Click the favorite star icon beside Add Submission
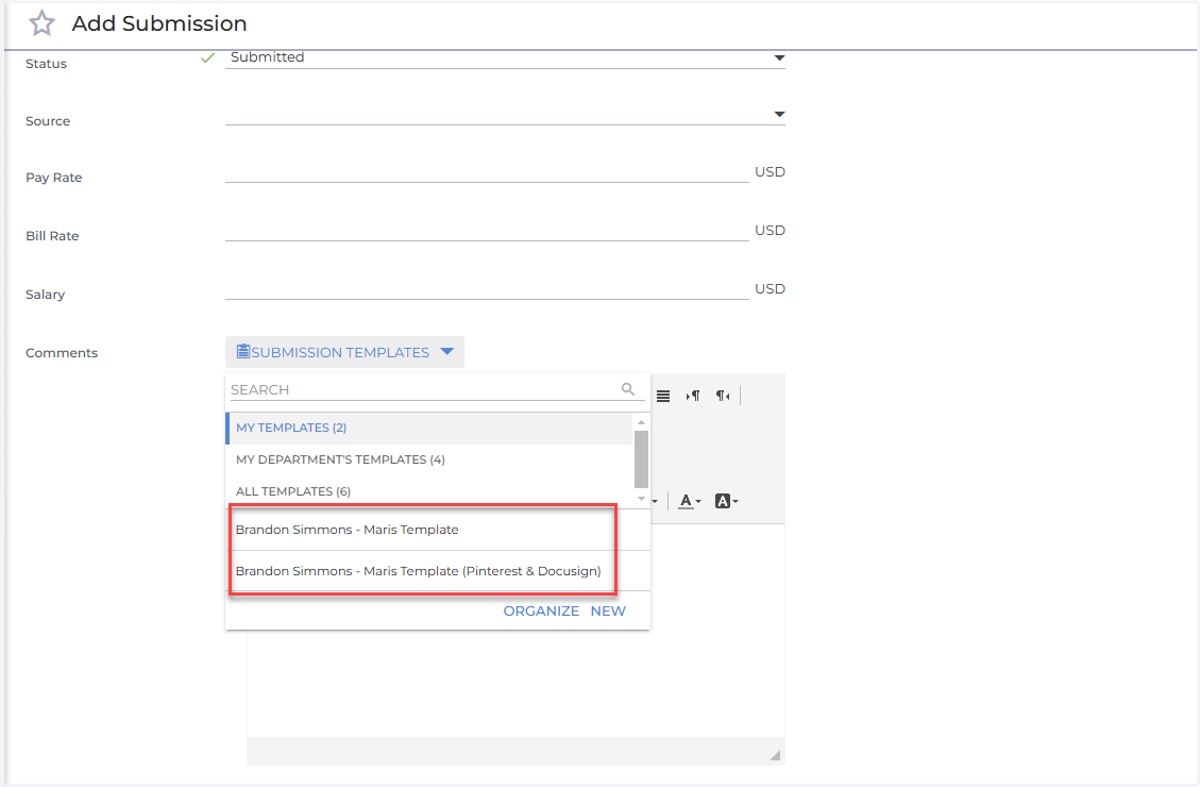The image size is (1200, 787). click(41, 23)
